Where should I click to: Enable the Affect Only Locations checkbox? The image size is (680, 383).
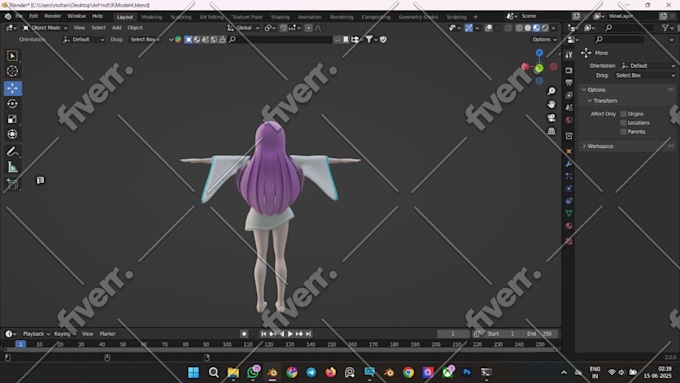pyautogui.click(x=623, y=123)
